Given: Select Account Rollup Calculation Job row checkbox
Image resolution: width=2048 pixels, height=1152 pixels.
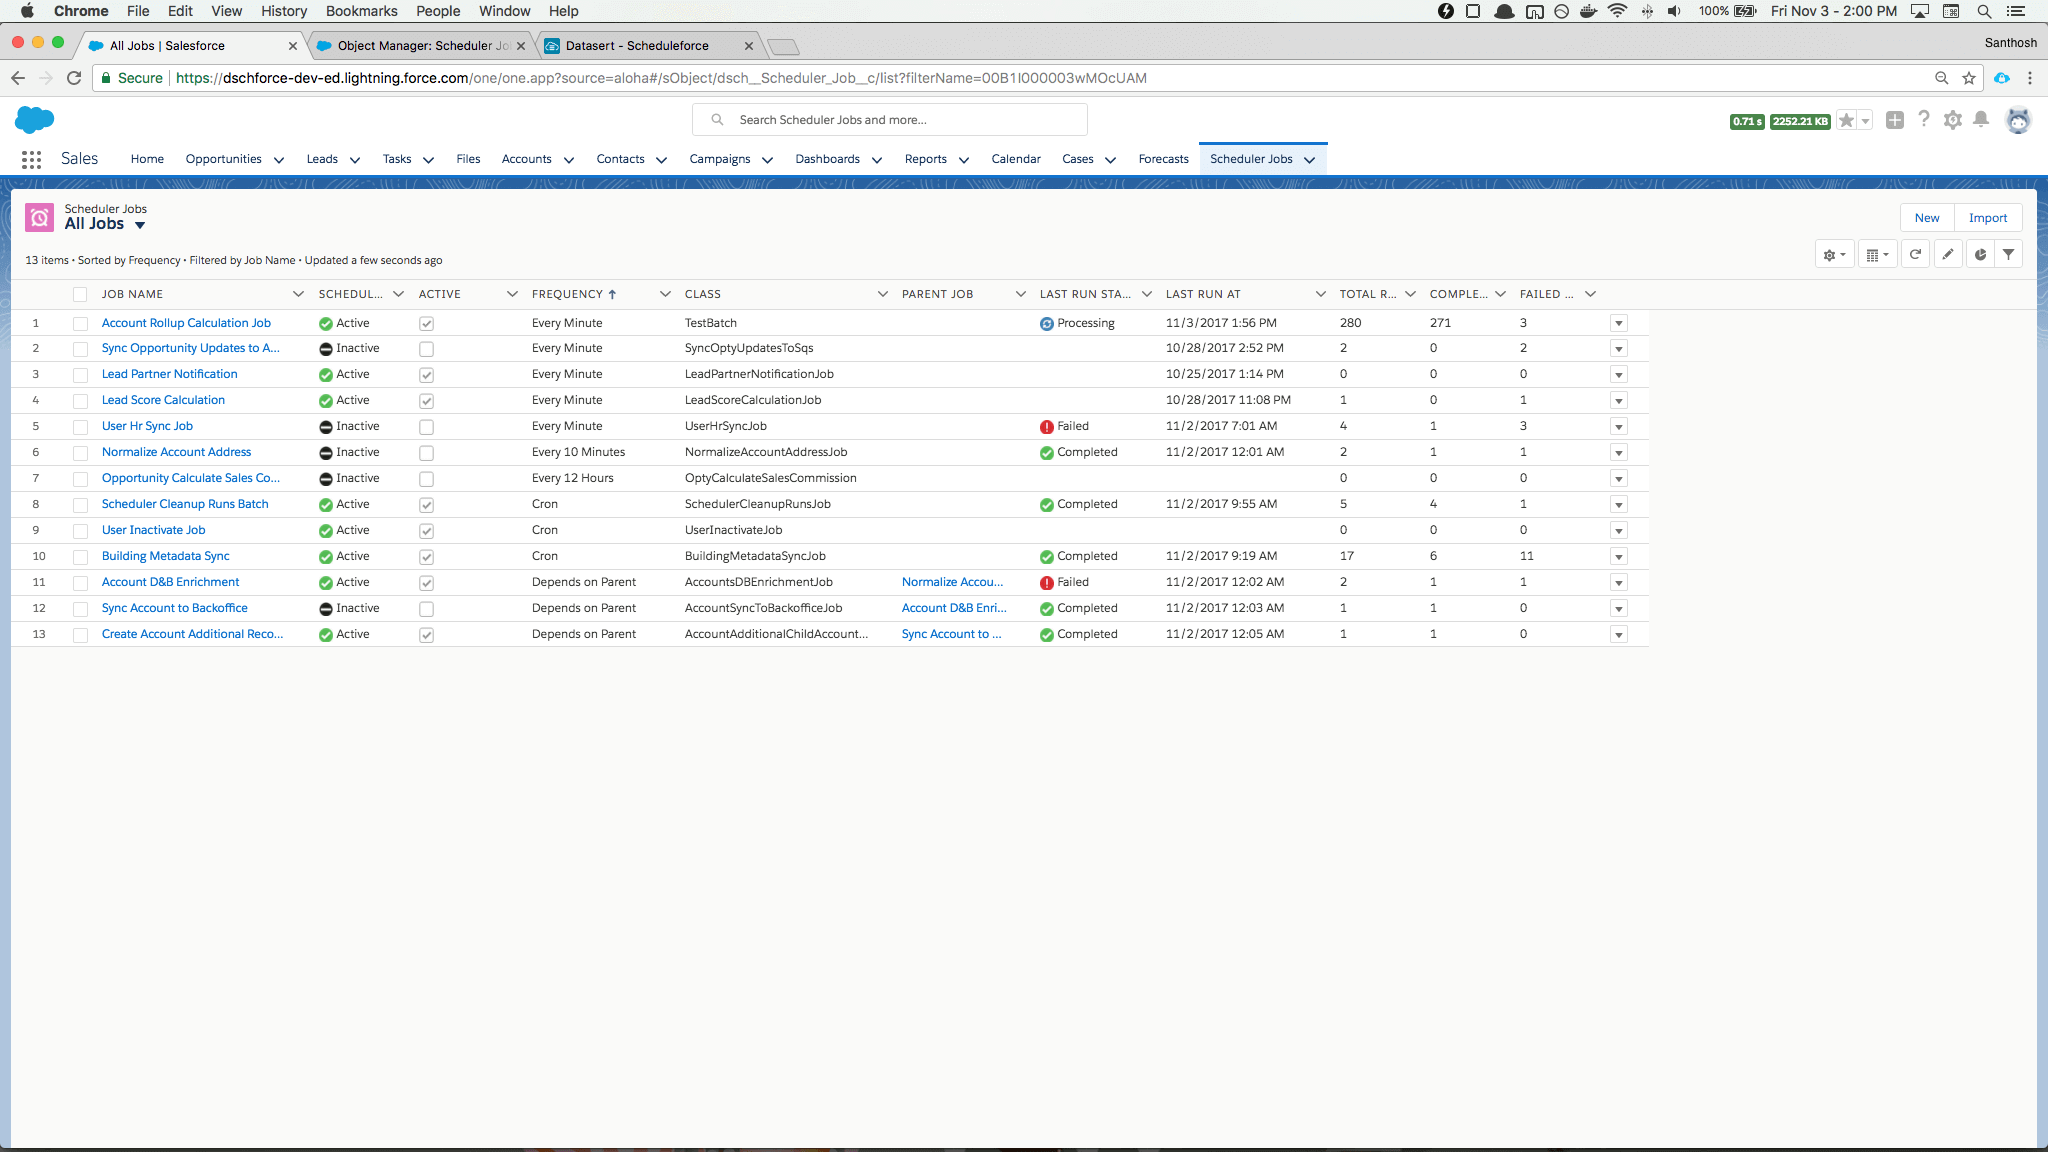Looking at the screenshot, I should point(80,324).
